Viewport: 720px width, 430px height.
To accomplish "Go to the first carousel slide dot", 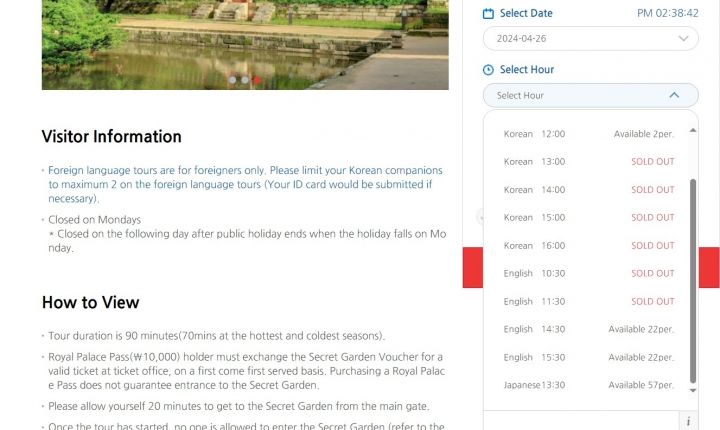I will pos(232,80).
